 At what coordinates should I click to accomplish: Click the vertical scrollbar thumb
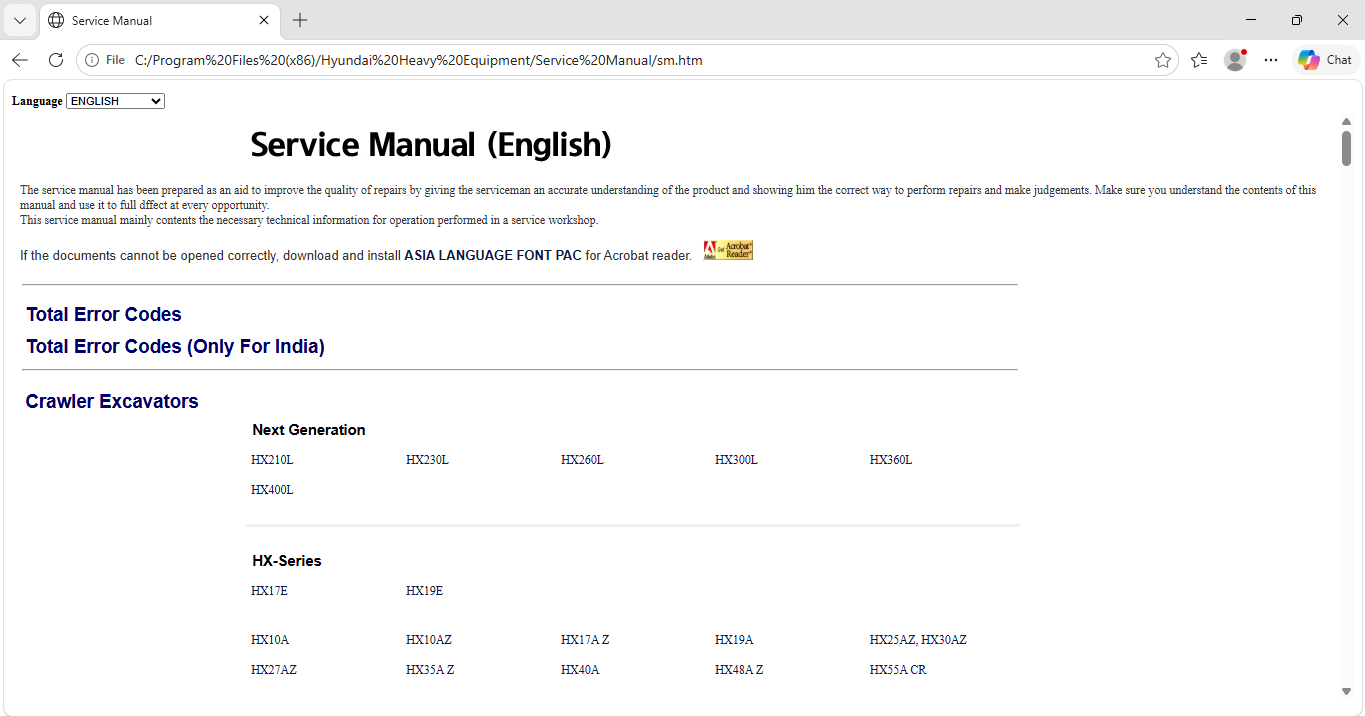coord(1346,148)
